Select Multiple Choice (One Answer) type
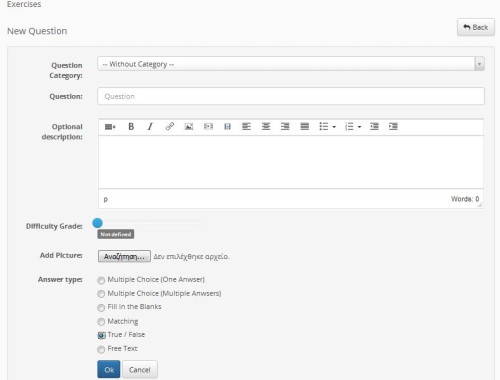Image resolution: width=500 pixels, height=380 pixels. pos(101,280)
